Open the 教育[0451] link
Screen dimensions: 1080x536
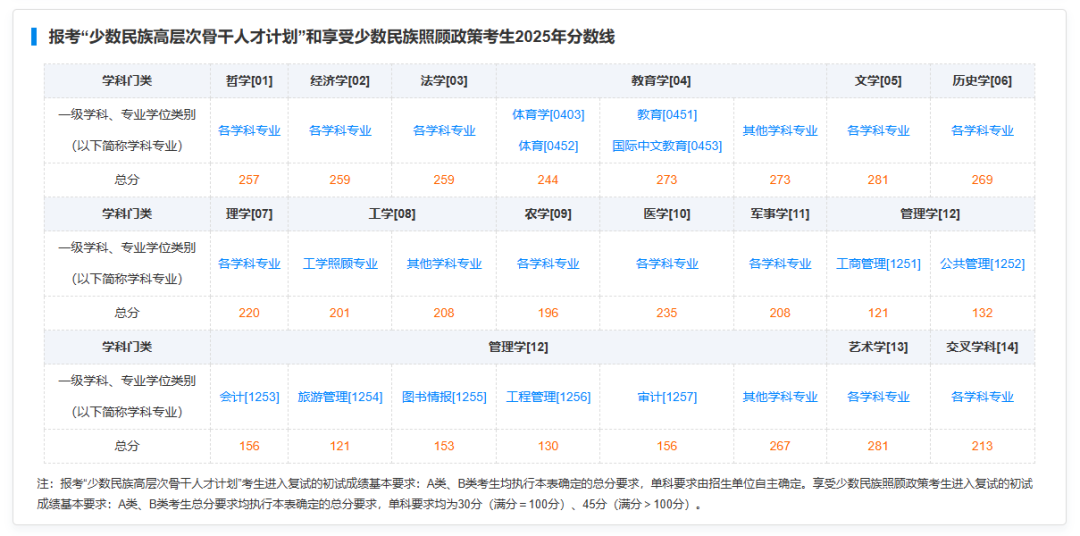point(666,115)
